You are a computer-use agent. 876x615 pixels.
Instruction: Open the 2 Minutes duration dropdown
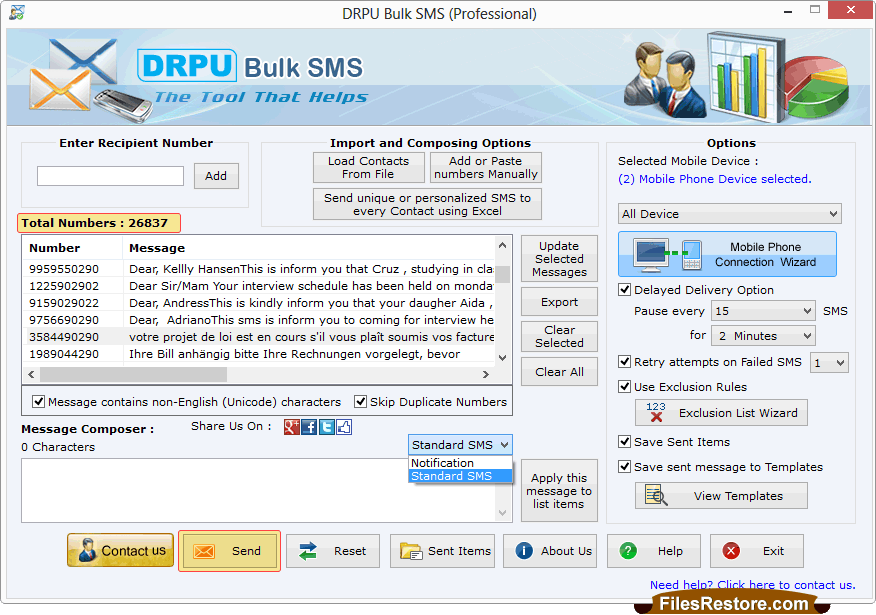pyautogui.click(x=763, y=336)
